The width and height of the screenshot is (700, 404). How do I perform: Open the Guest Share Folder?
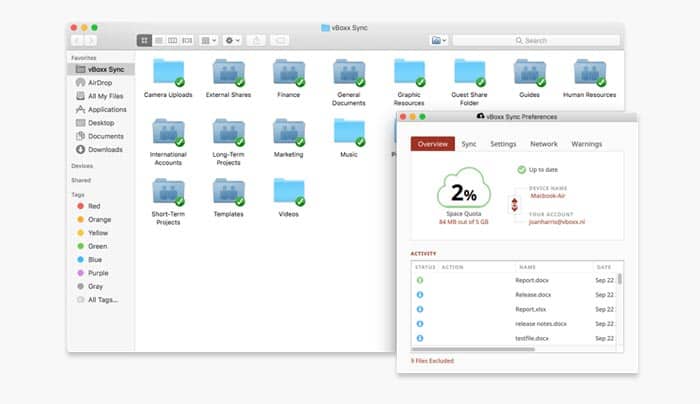[x=469, y=73]
